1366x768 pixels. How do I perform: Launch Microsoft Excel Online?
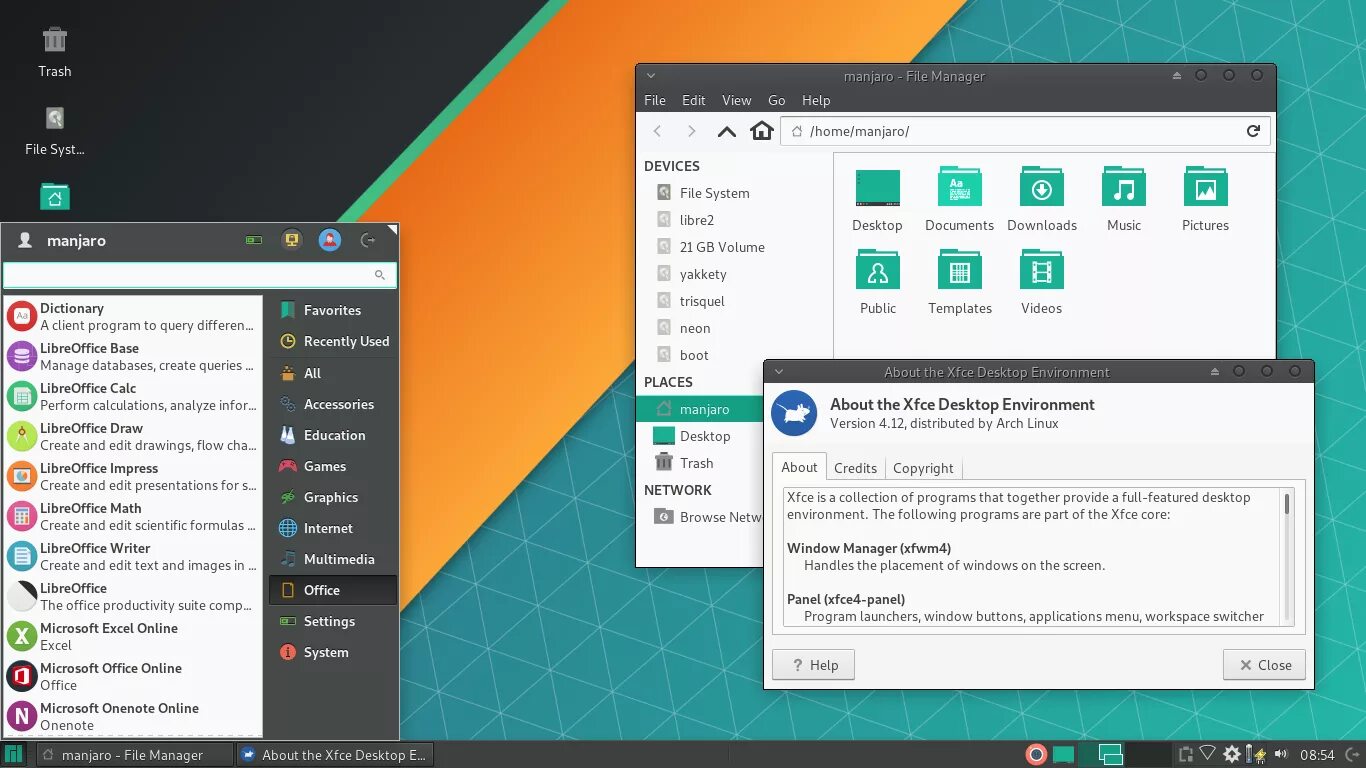pyautogui.click(x=133, y=636)
